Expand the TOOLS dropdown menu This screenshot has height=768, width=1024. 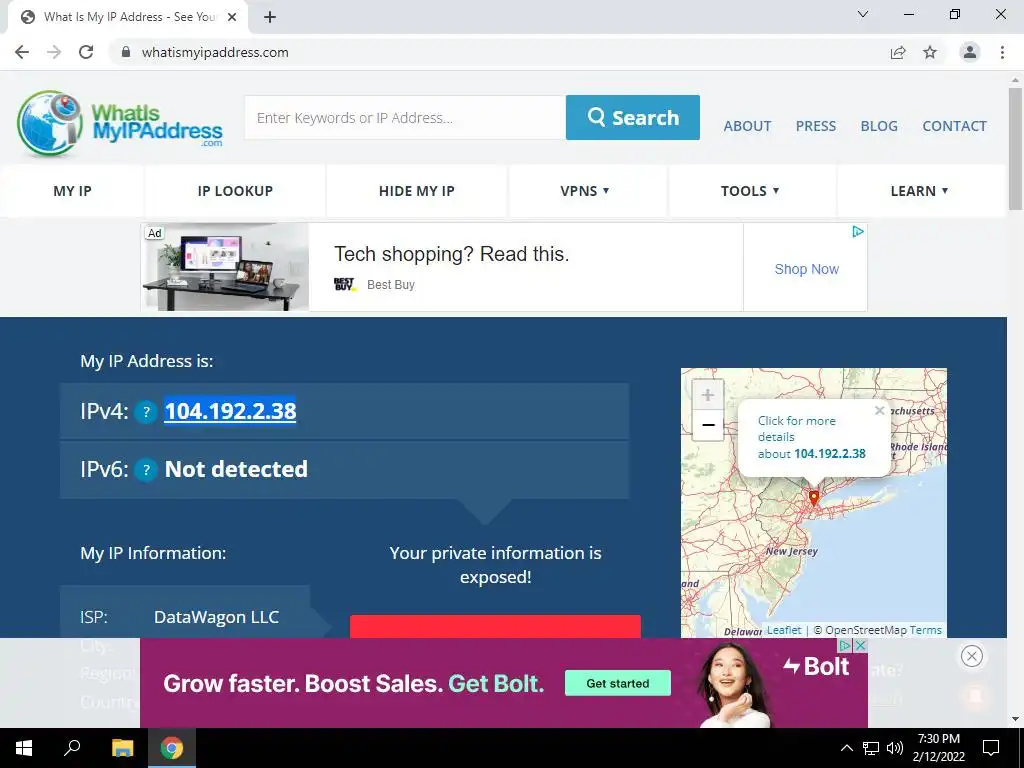750,191
